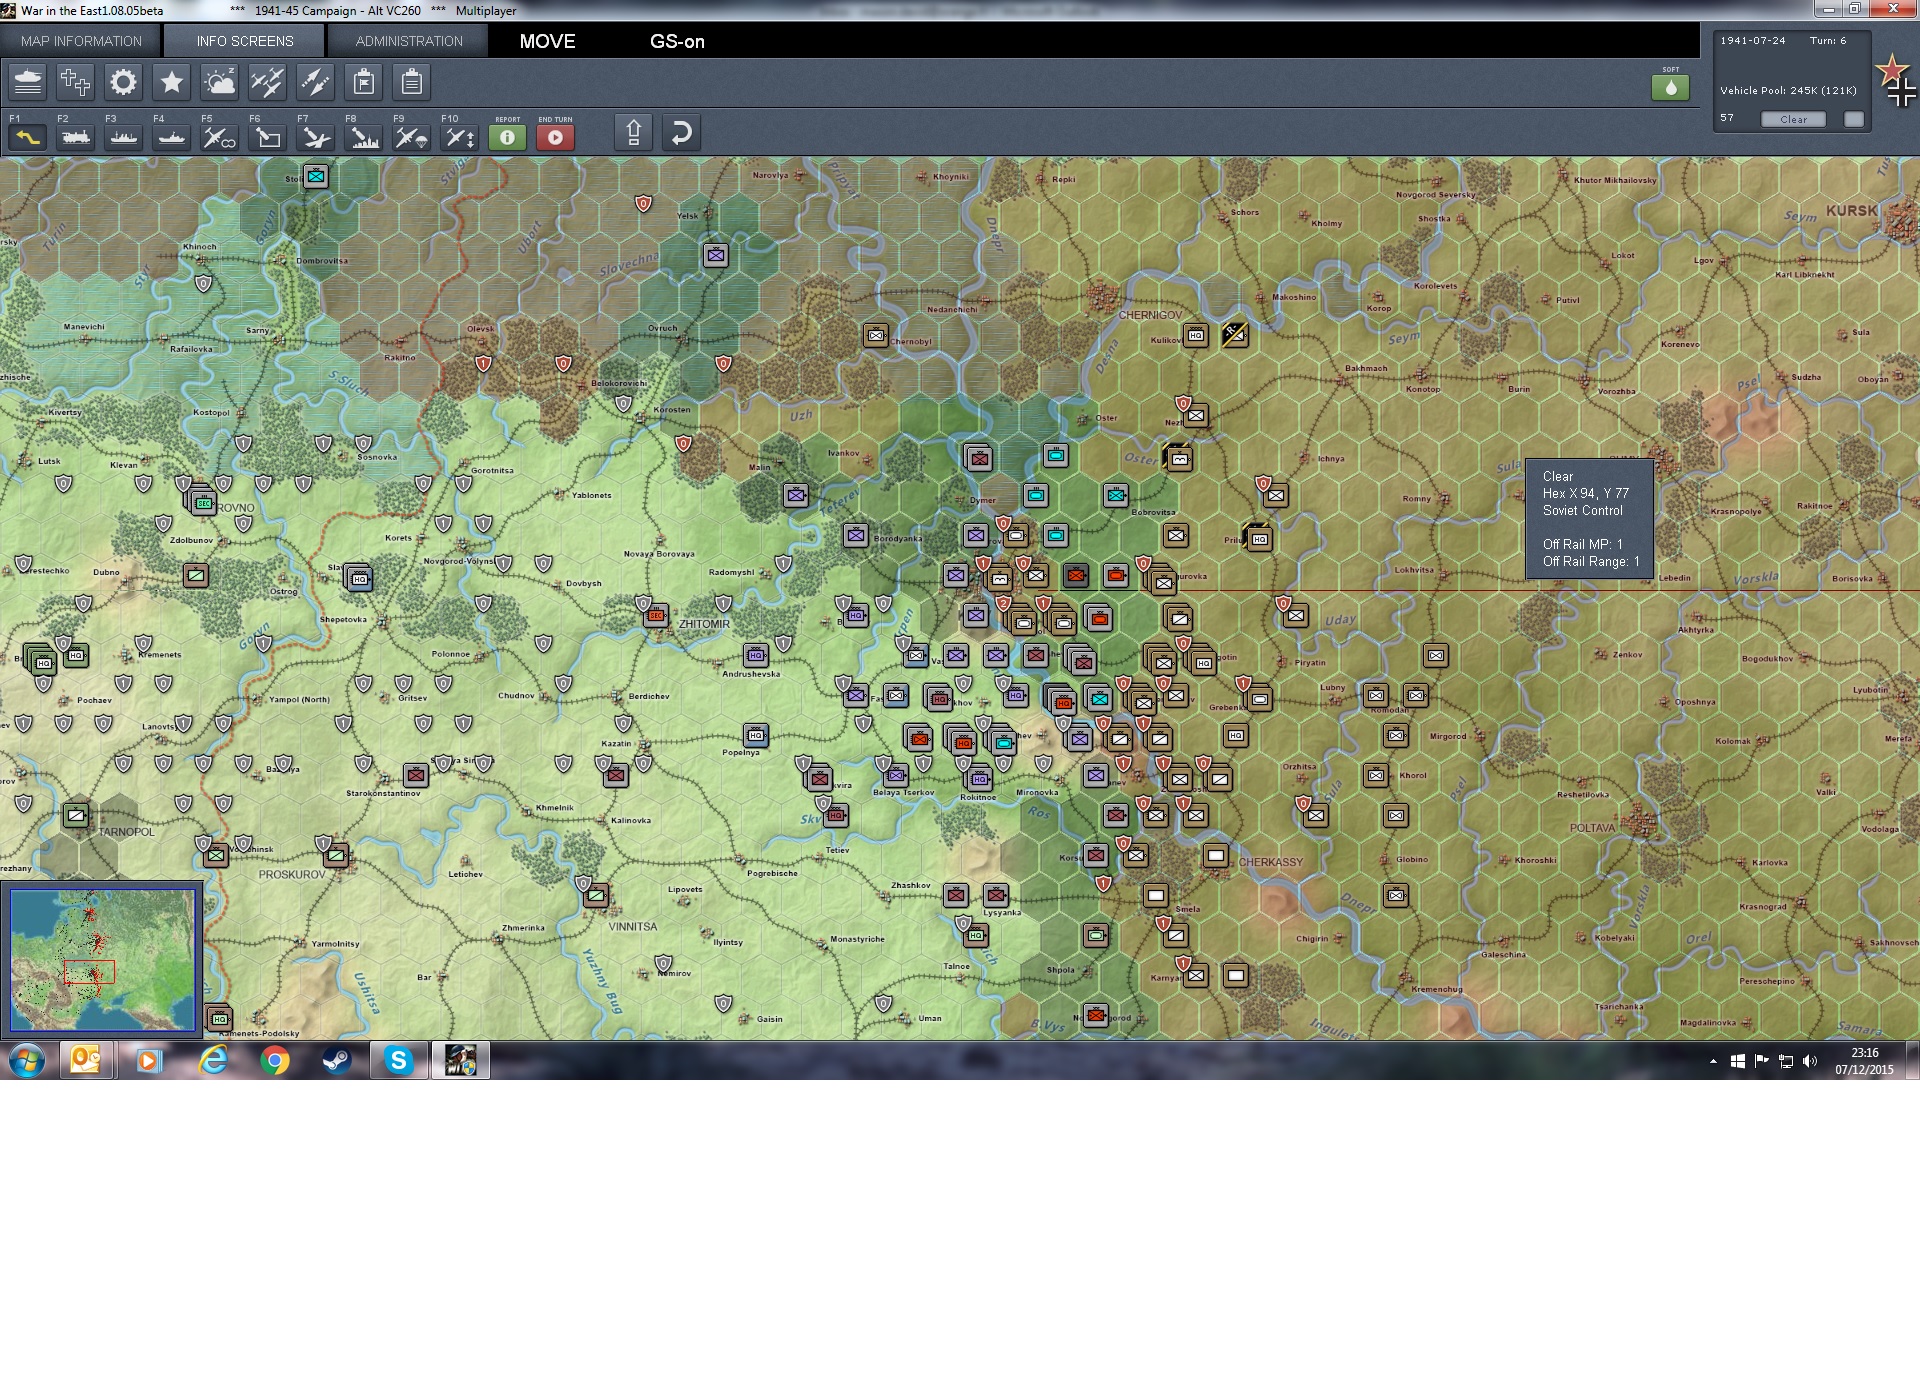Viewport: 1920px width, 1383px height.
Task: Click the up-arrow button beside END TURN
Action: pos(633,133)
